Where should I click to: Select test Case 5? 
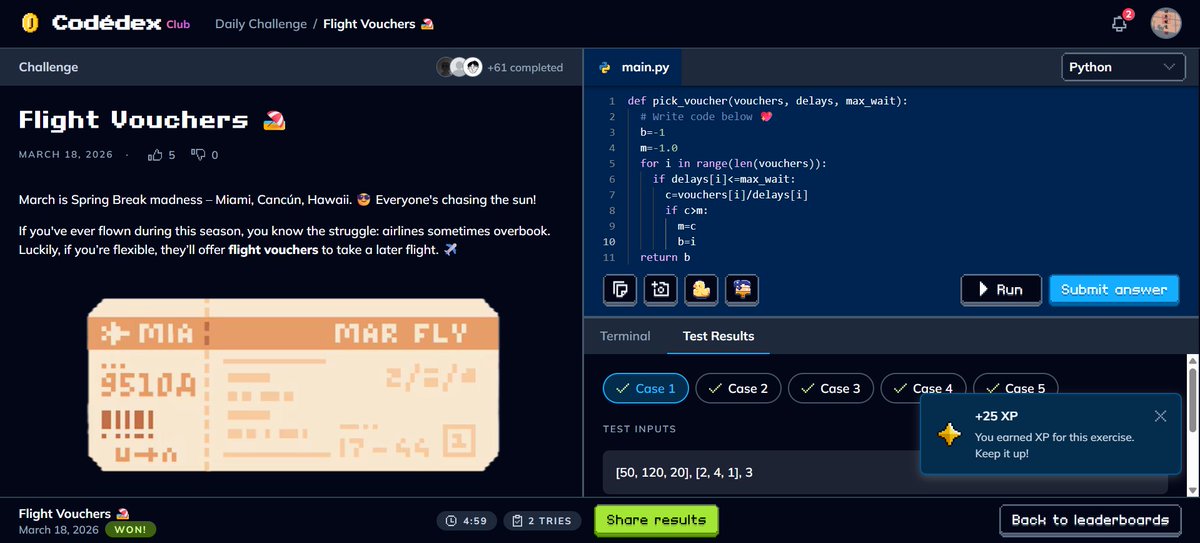pyautogui.click(x=1015, y=388)
